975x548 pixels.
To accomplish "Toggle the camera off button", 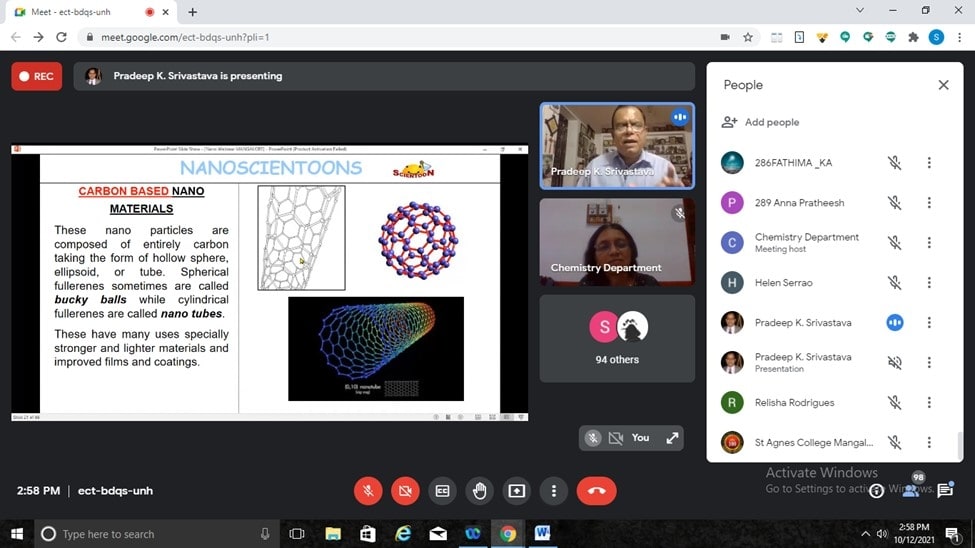I will 405,491.
